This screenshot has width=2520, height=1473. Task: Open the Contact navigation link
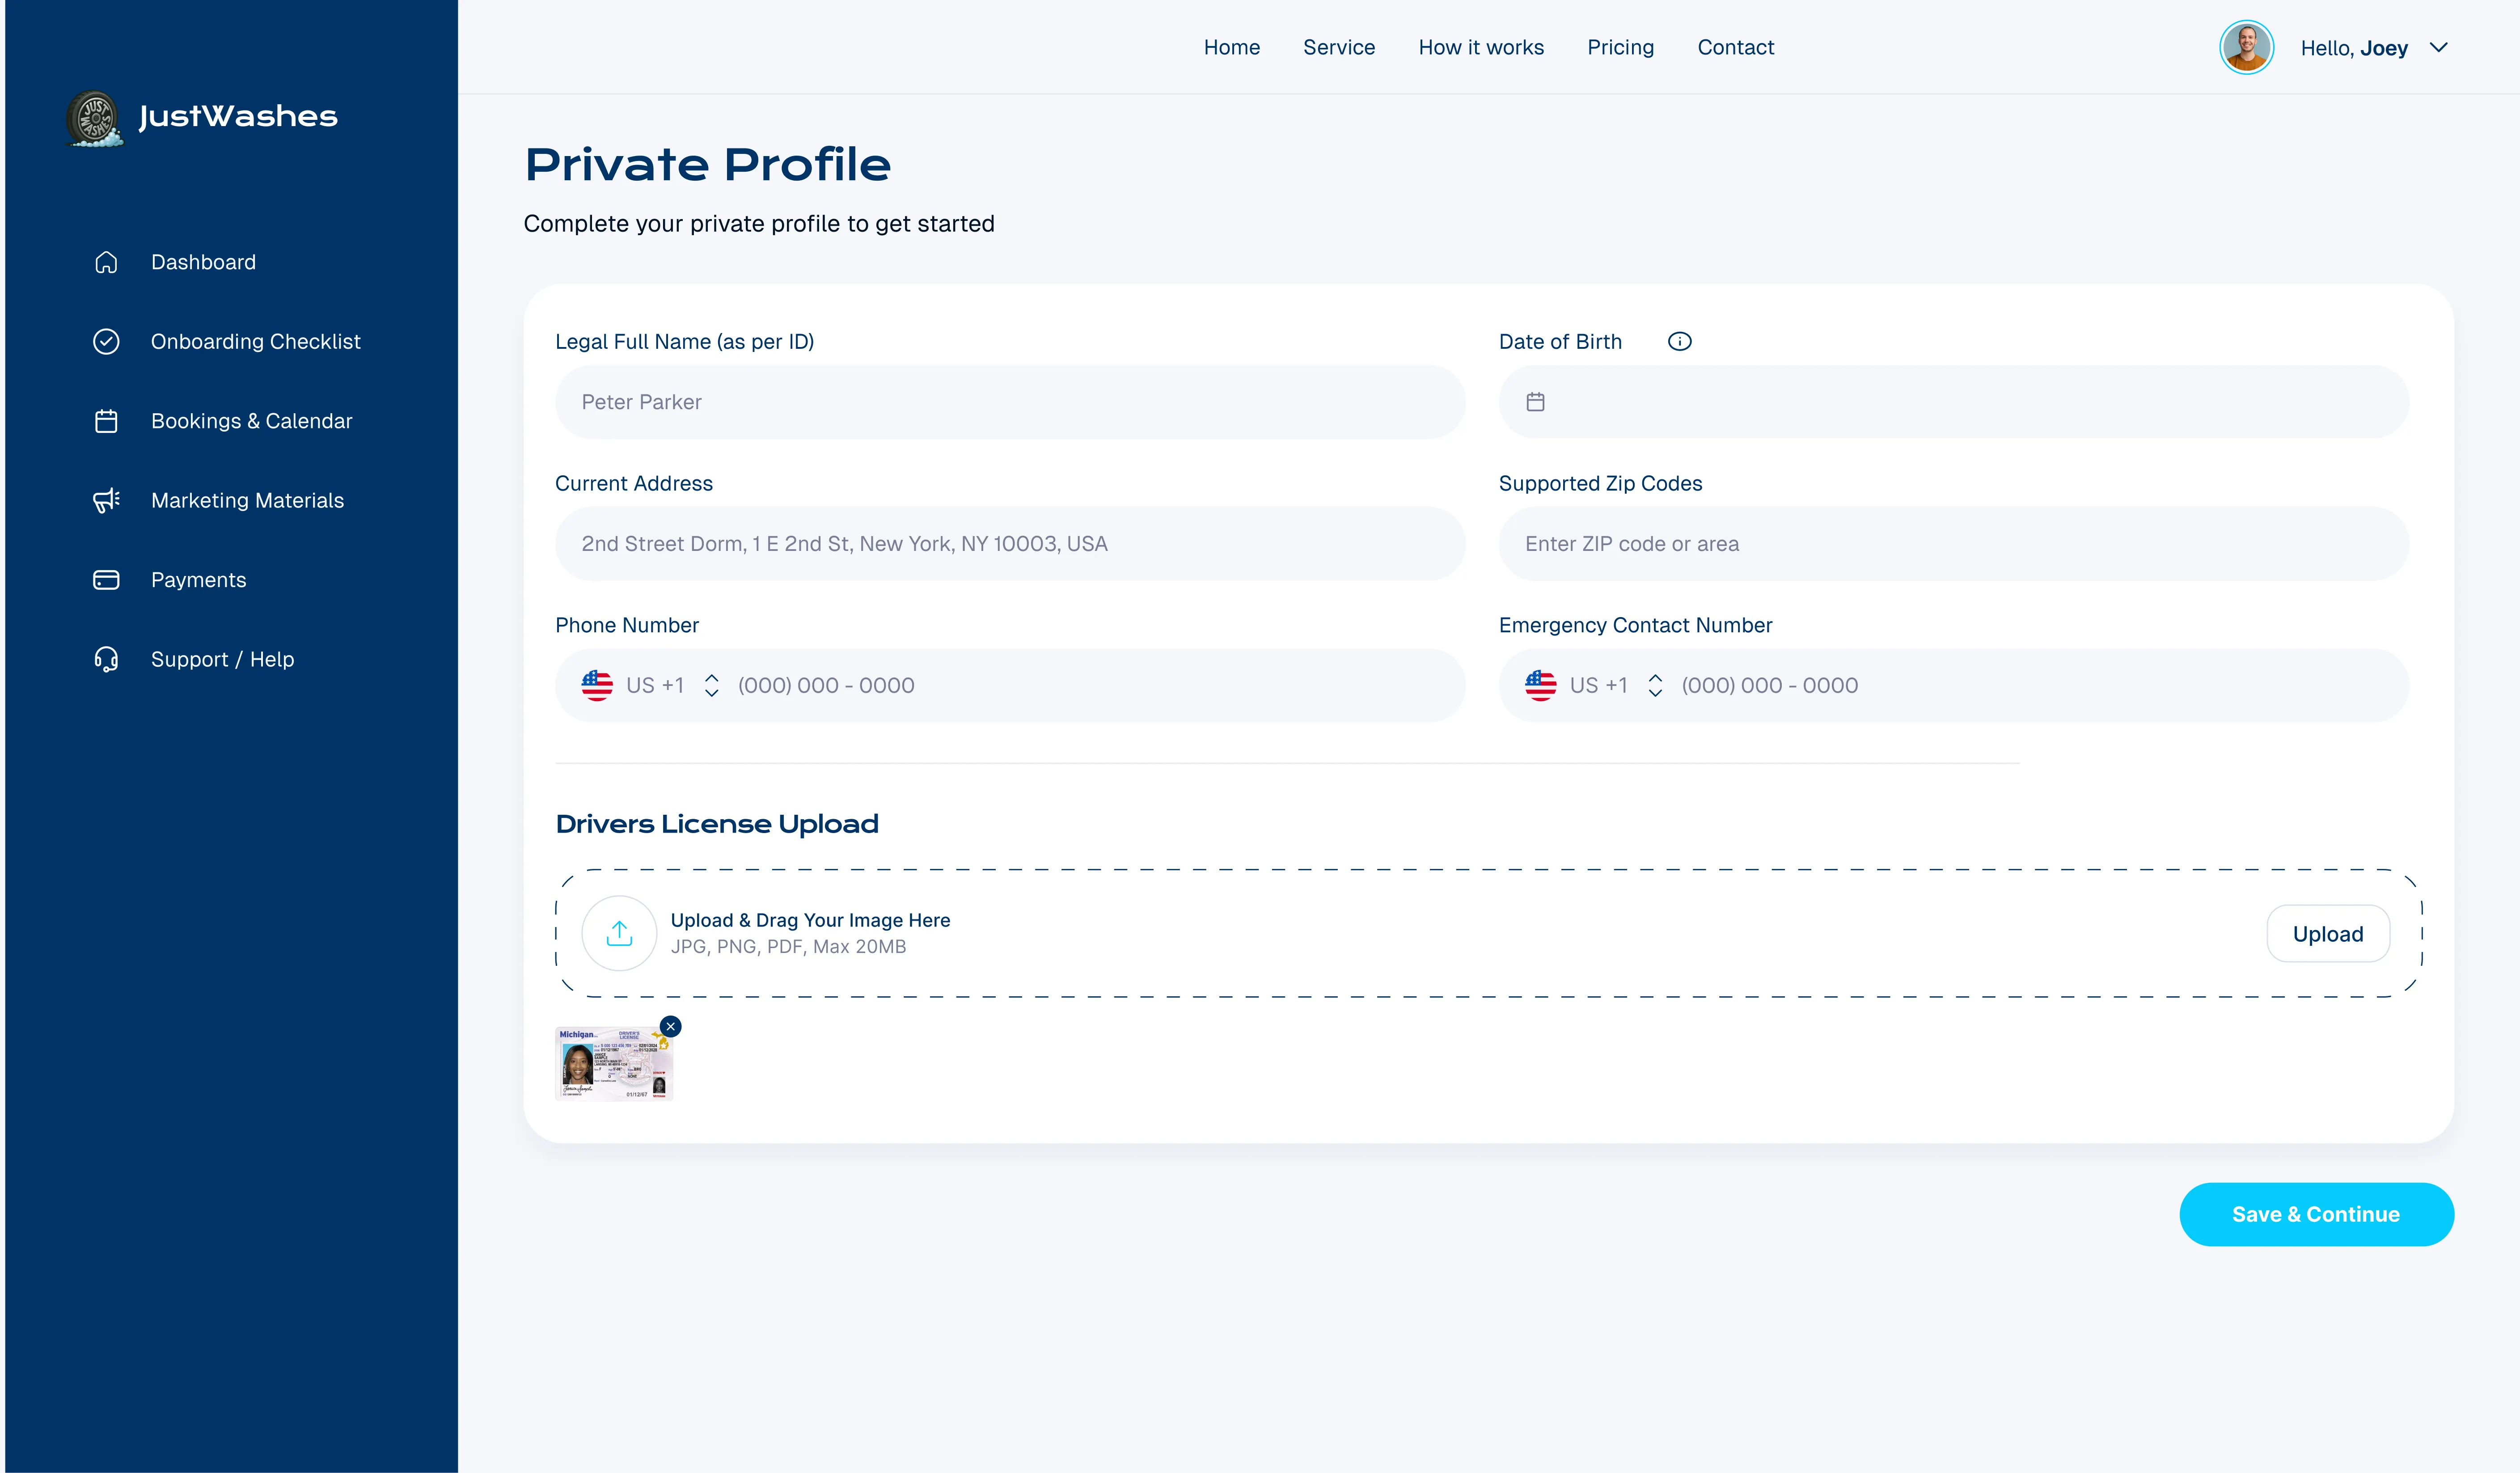1736,47
